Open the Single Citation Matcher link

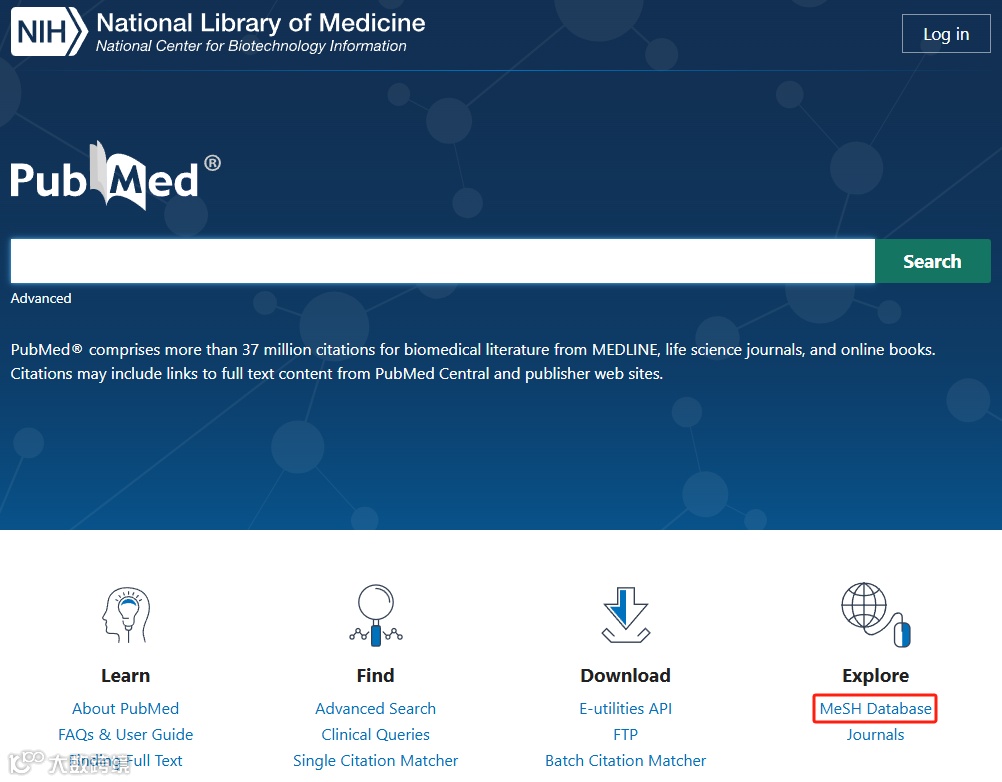pos(376,761)
